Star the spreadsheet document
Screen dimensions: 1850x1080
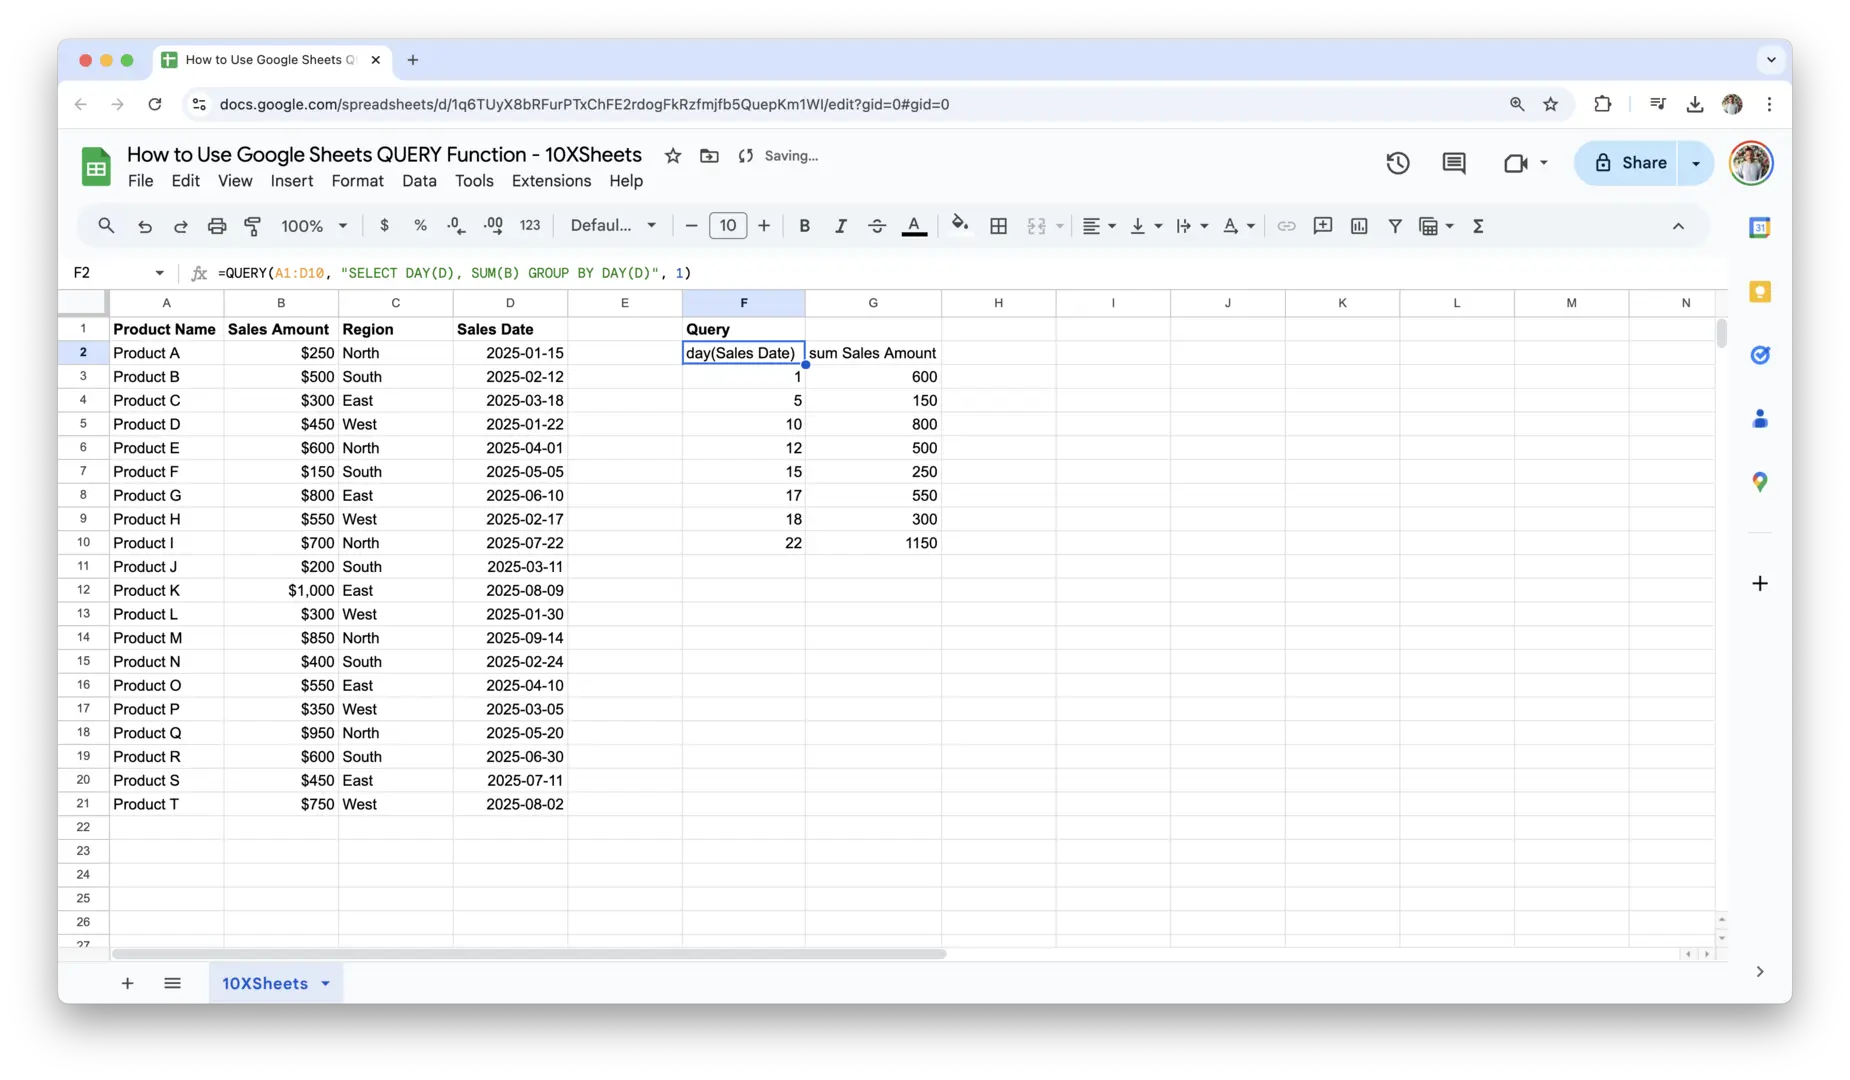pyautogui.click(x=673, y=156)
